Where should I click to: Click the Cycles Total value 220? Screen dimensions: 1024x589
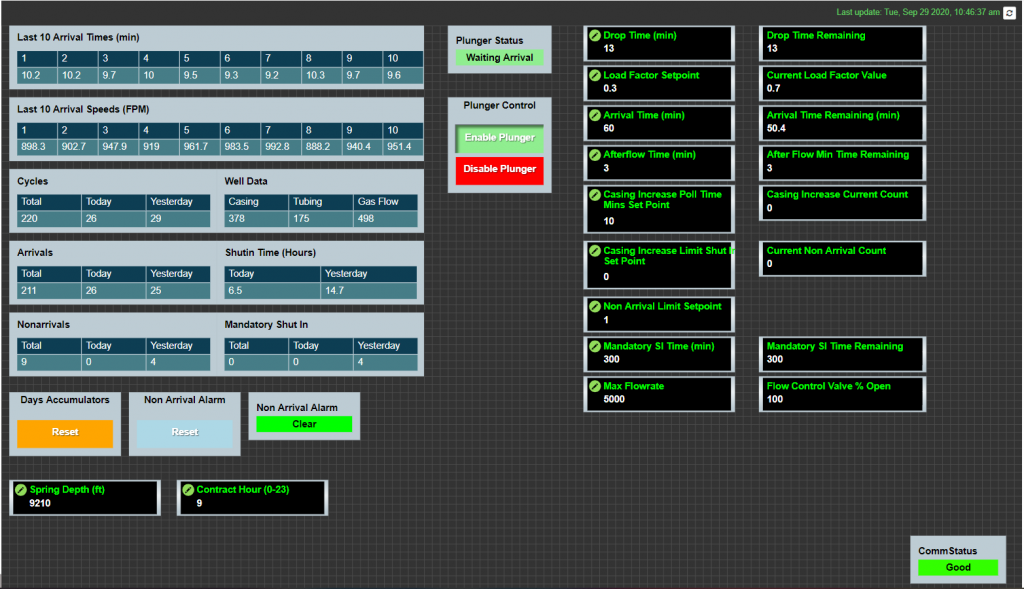tap(49, 219)
